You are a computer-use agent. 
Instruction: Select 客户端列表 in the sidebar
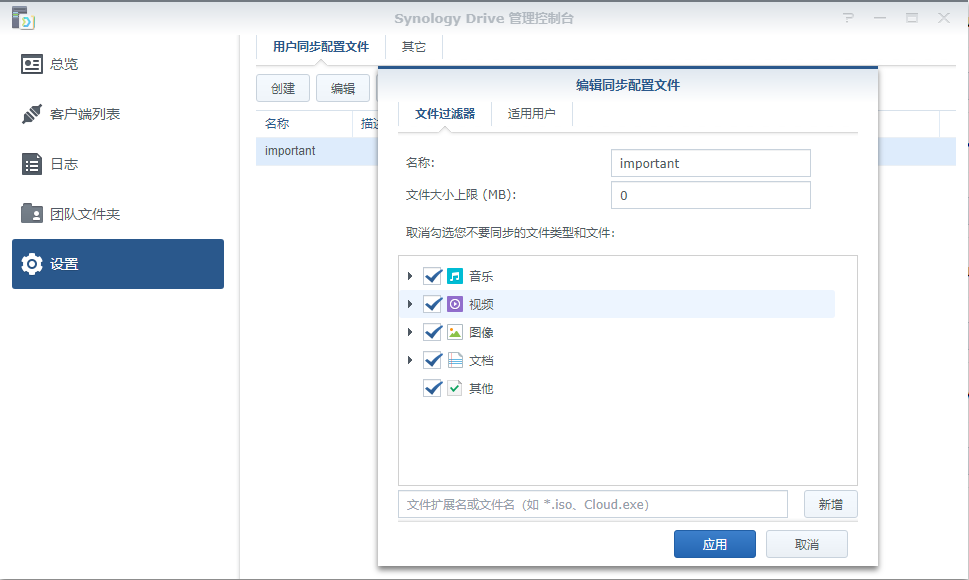[118, 114]
